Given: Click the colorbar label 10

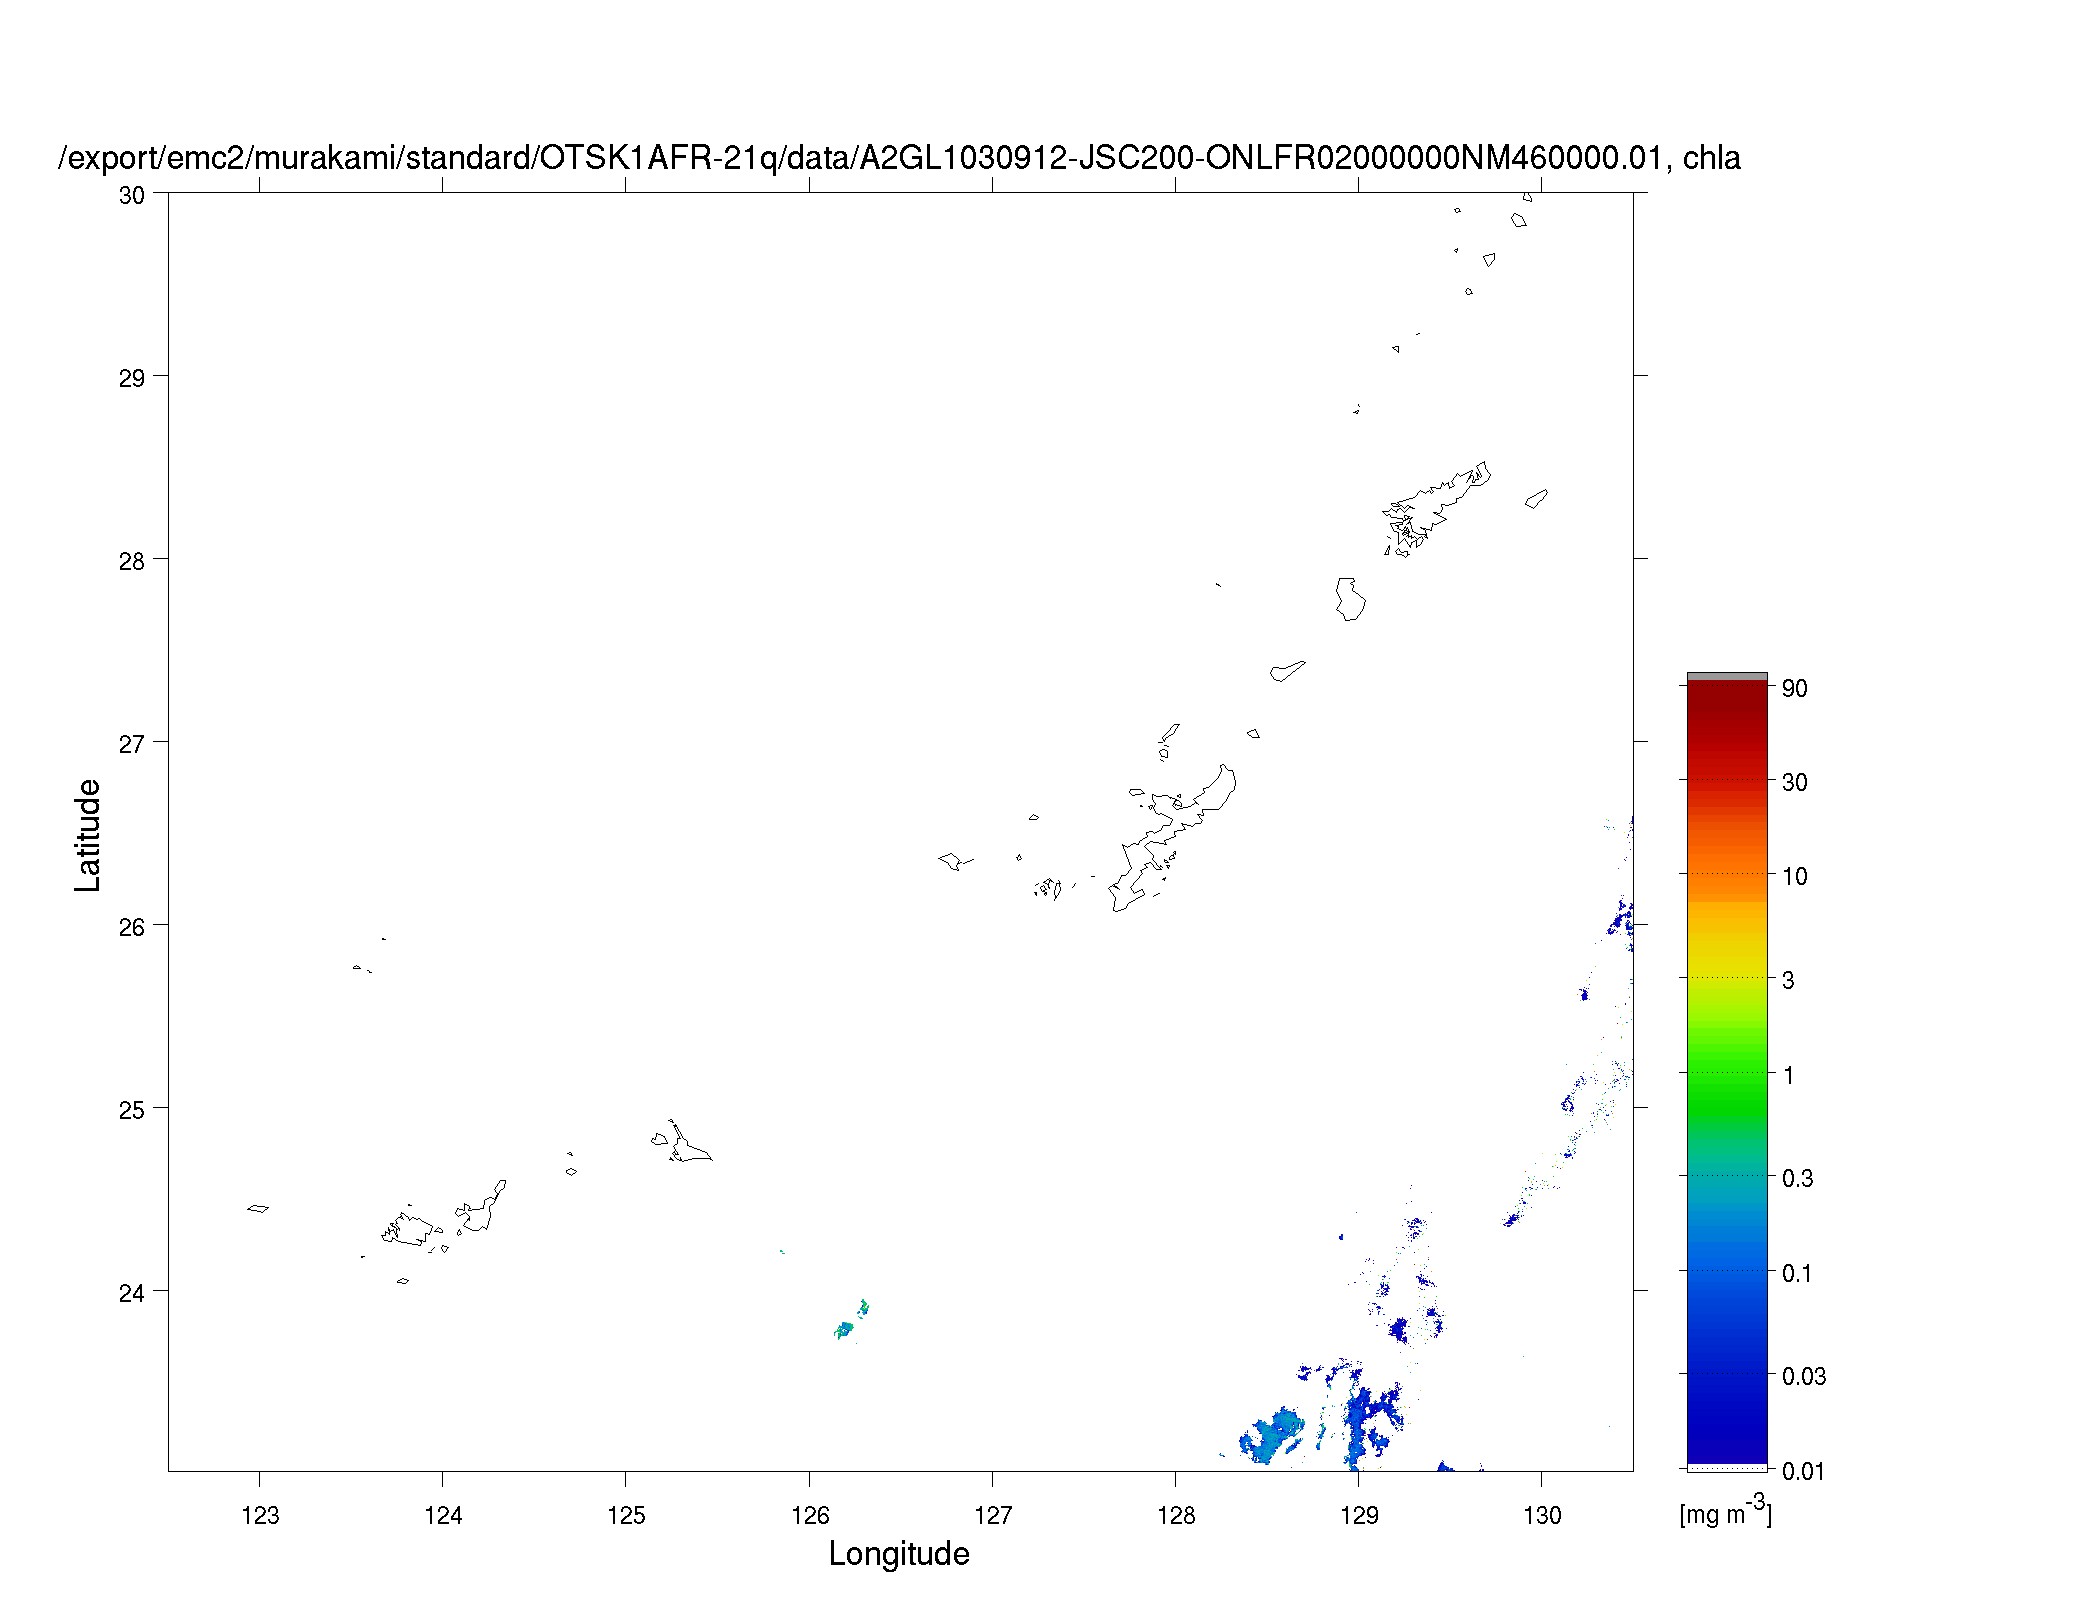Looking at the screenshot, I should (x=1795, y=877).
